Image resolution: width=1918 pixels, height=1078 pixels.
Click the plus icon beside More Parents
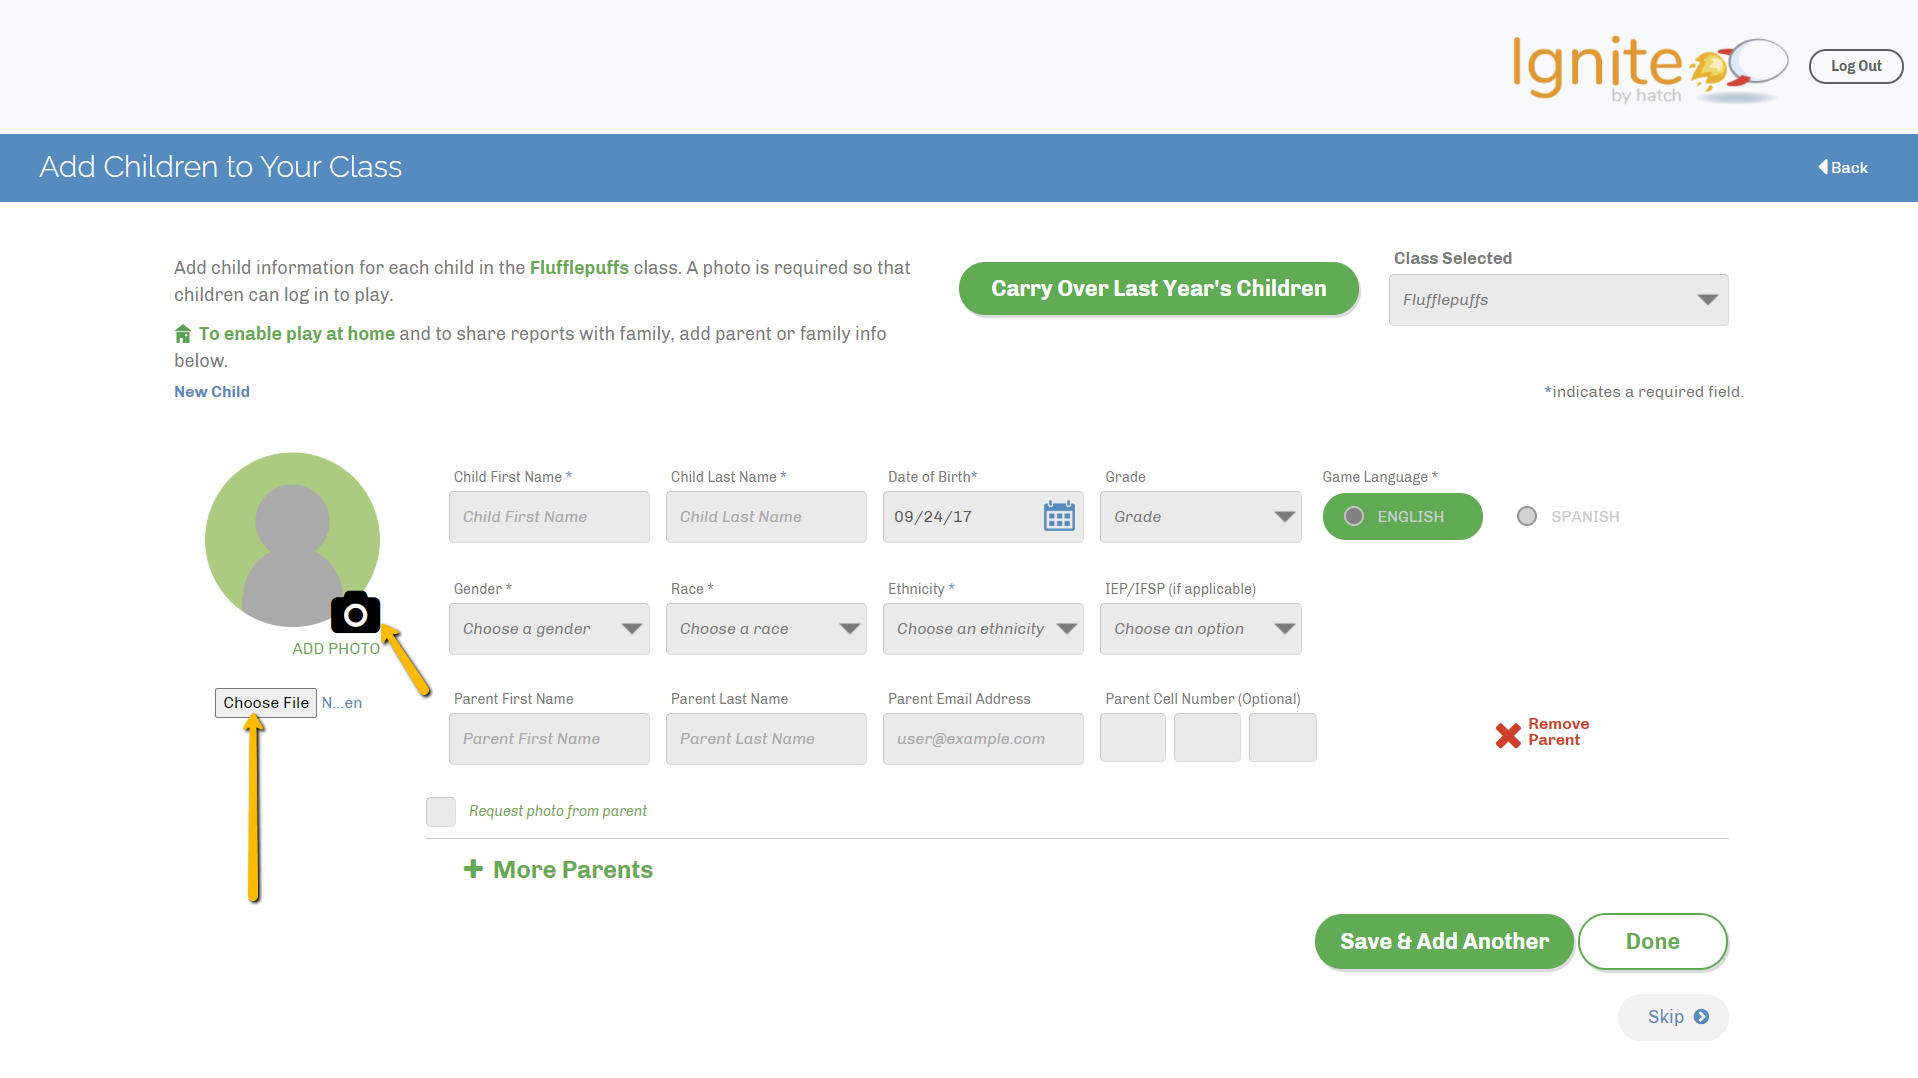coord(473,869)
